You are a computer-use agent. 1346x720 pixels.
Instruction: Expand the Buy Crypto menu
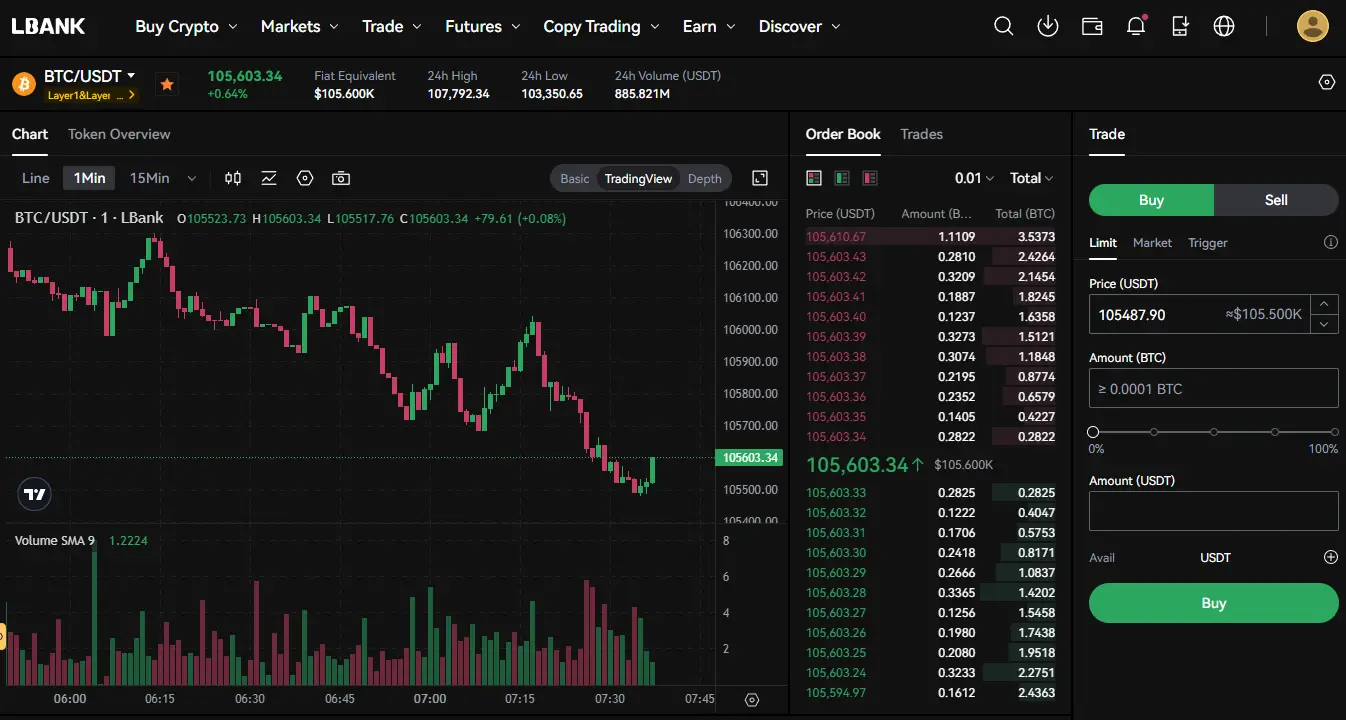pos(186,26)
